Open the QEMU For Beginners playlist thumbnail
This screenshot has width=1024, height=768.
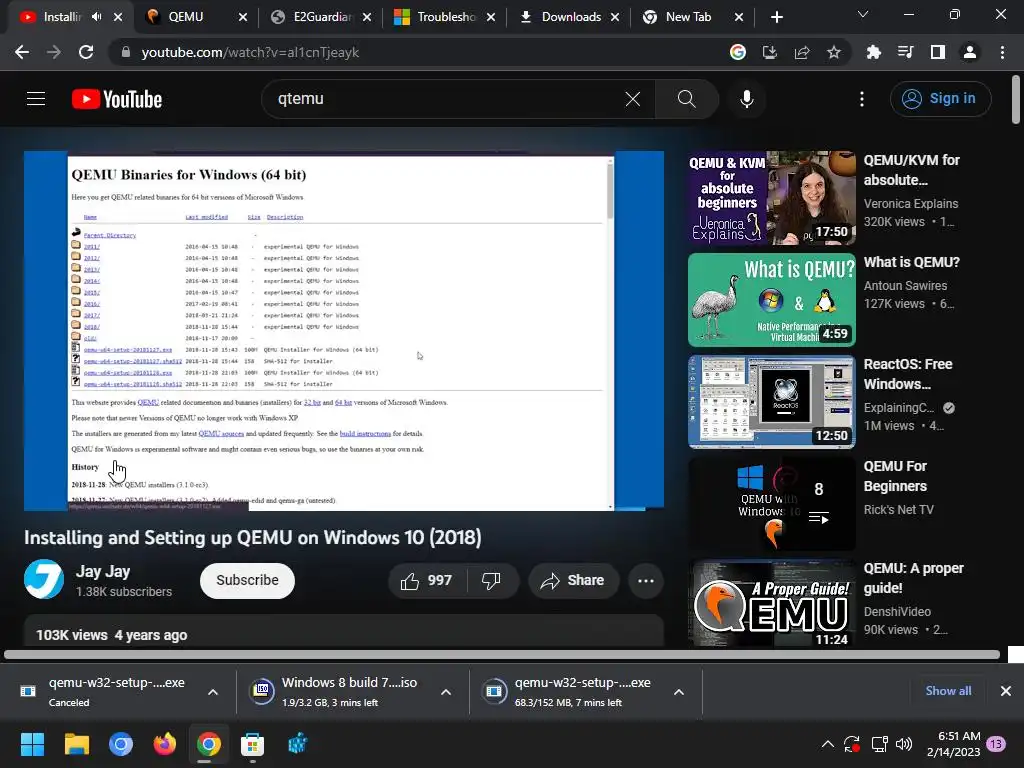772,504
